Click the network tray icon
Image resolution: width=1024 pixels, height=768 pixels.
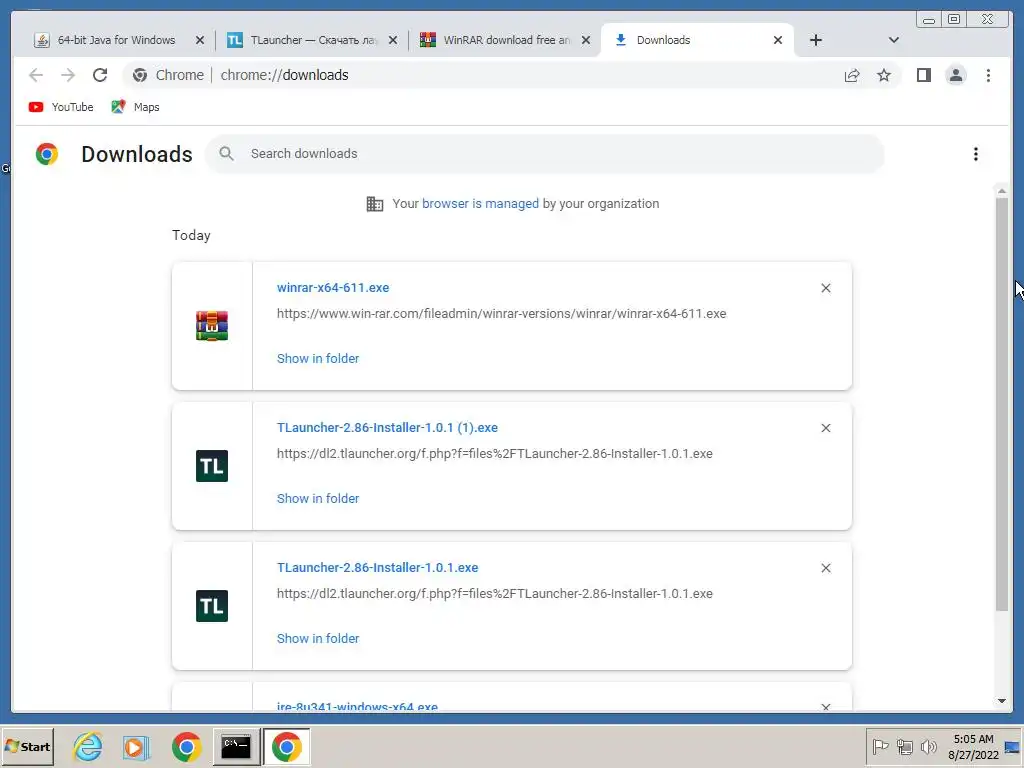click(904, 746)
